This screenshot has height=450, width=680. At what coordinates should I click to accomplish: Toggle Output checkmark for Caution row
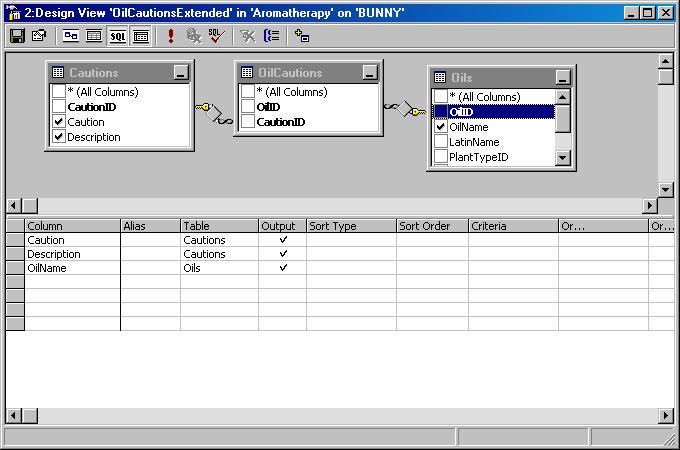coord(283,240)
